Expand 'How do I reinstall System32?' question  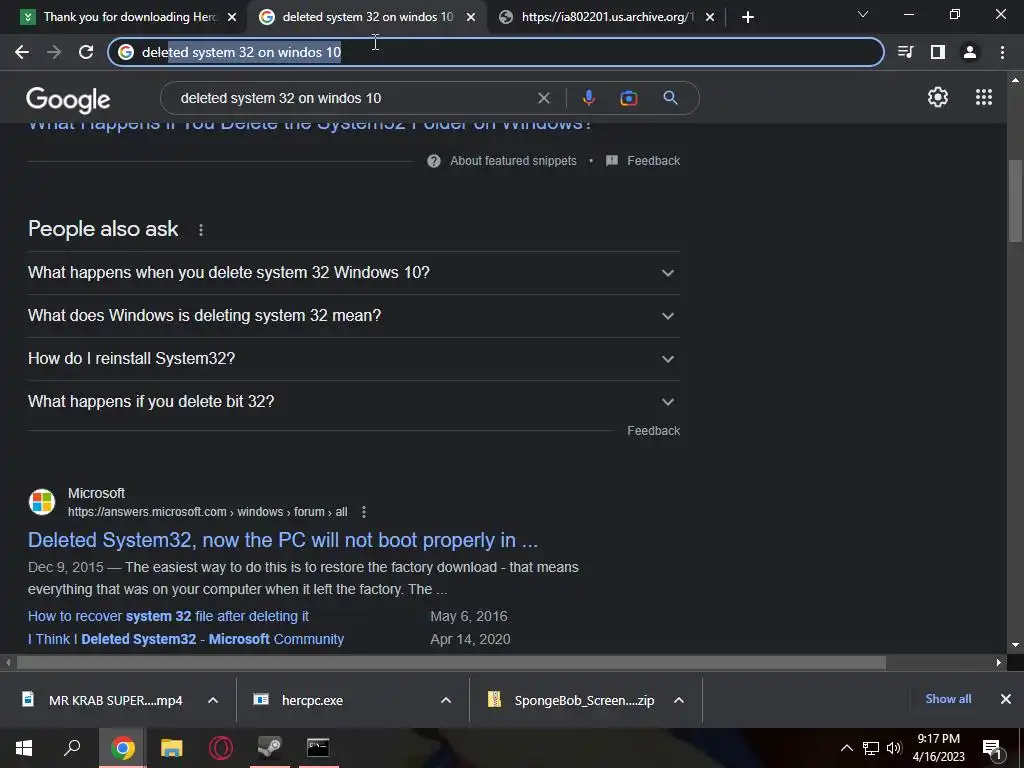coord(353,359)
